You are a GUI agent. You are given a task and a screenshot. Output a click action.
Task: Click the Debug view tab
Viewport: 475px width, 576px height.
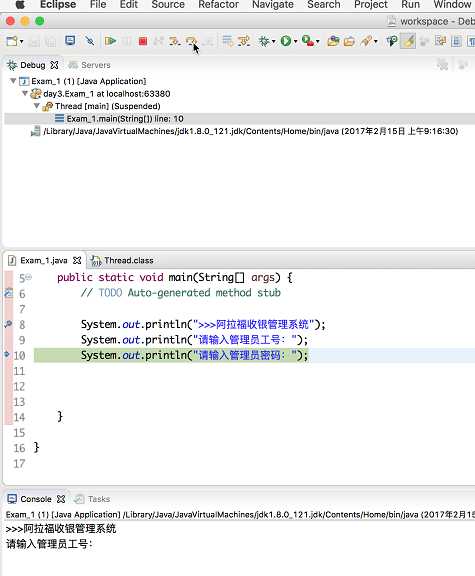tap(33, 65)
